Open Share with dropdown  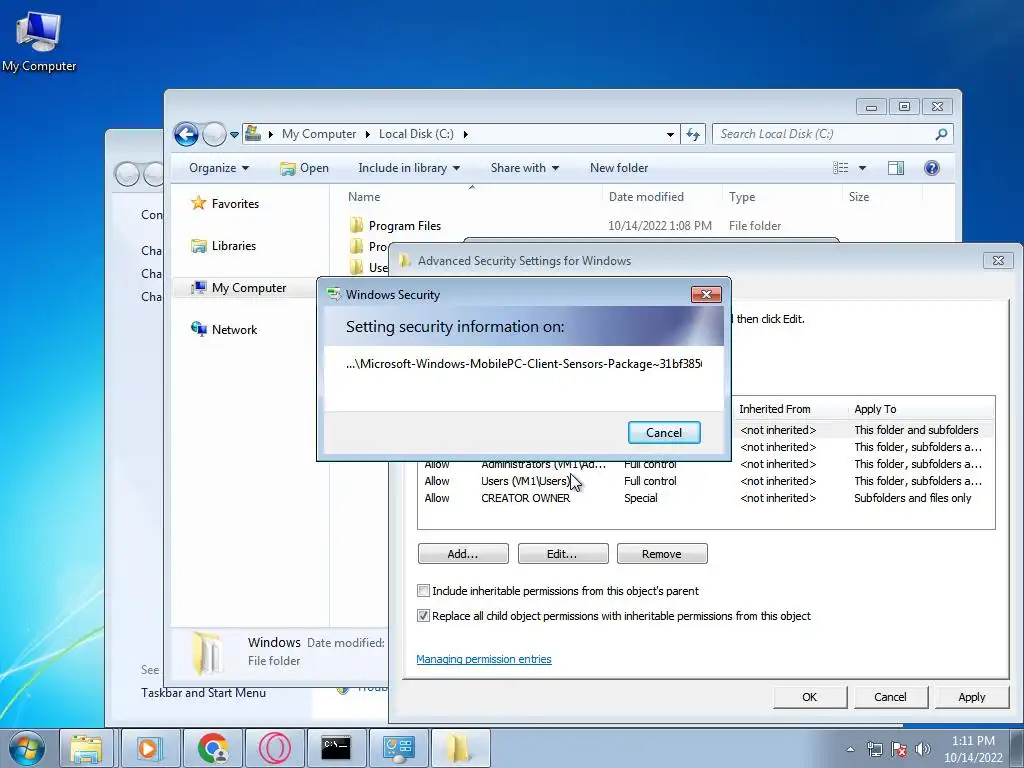pyautogui.click(x=524, y=168)
